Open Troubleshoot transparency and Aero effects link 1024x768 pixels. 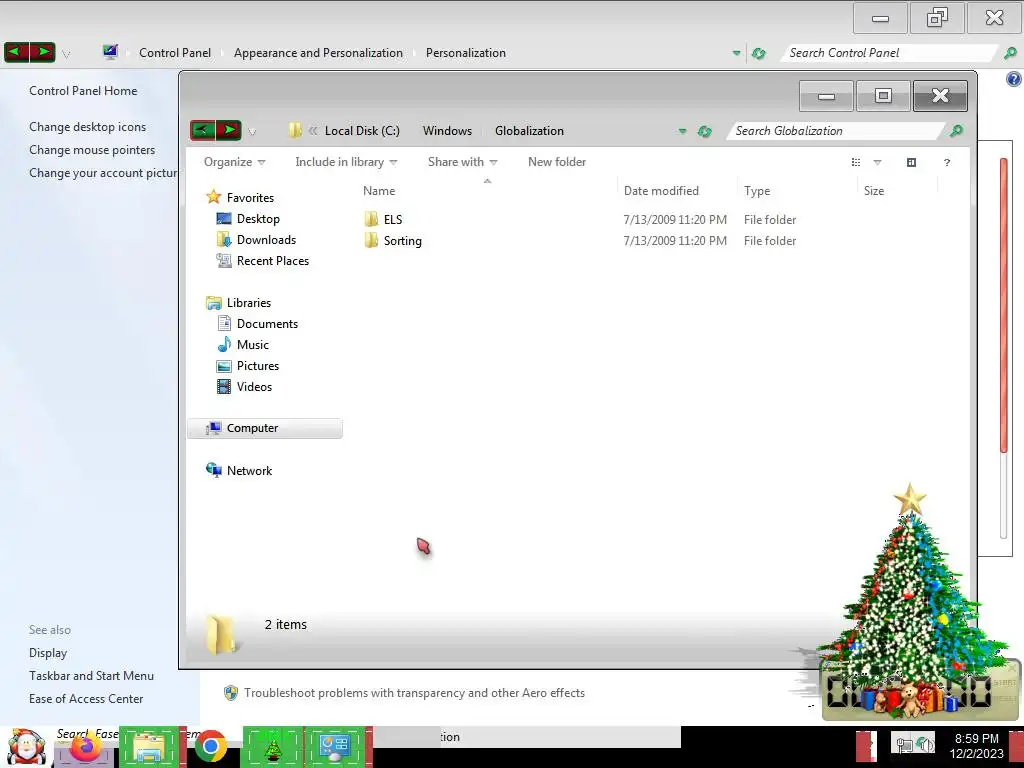coord(414,693)
